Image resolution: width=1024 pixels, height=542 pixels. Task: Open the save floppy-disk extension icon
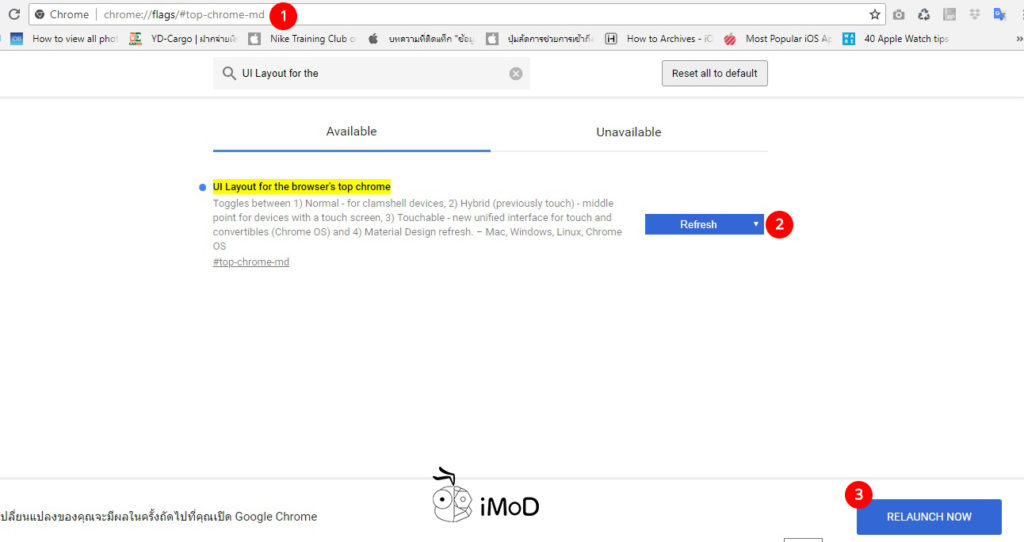click(x=950, y=14)
